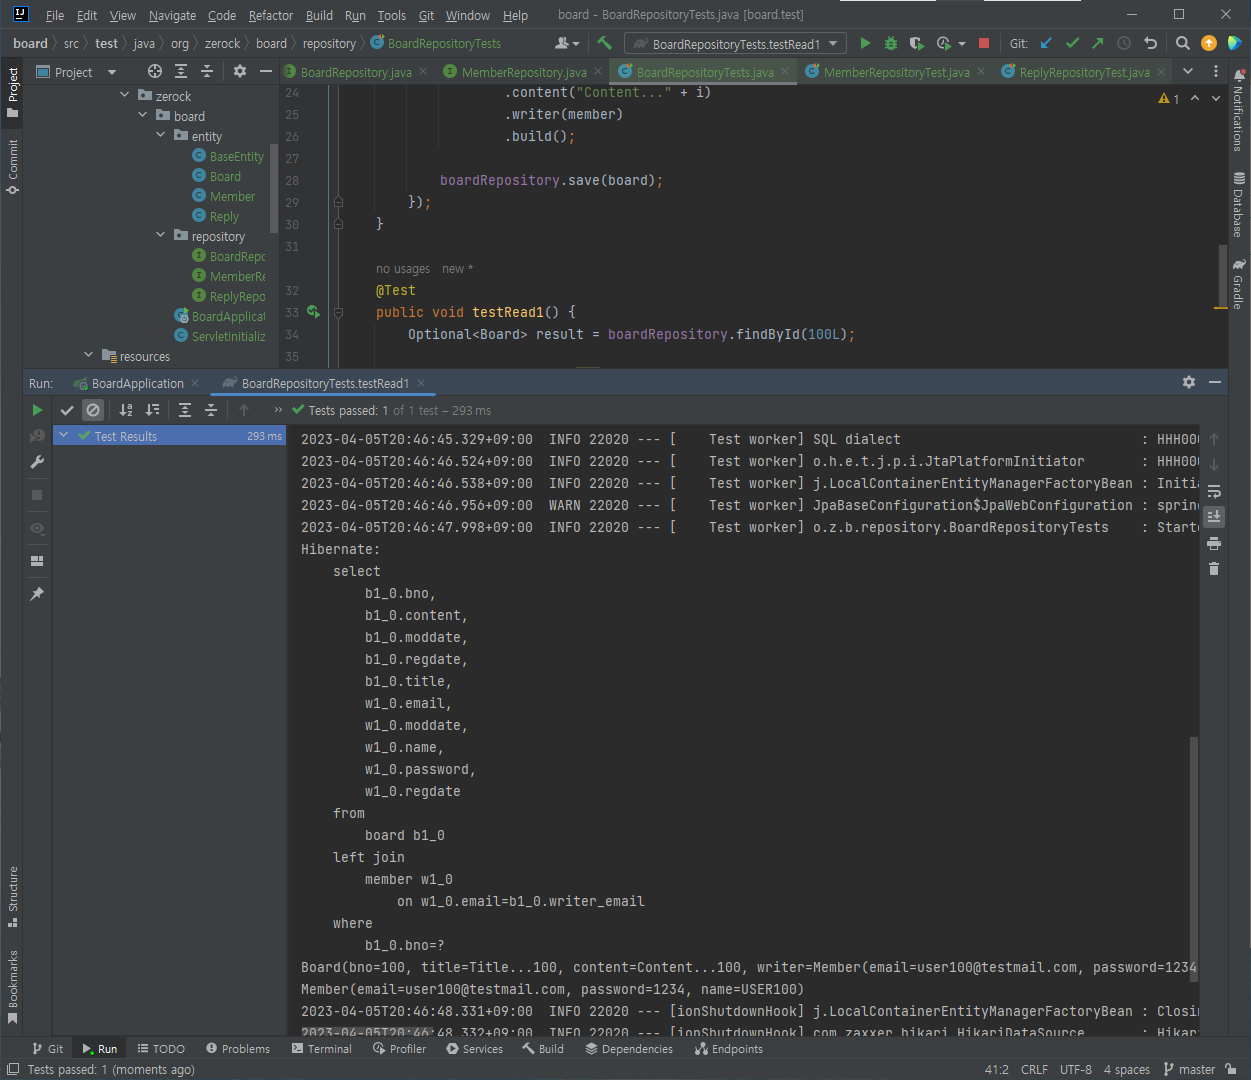Git commit checkmark icon in toolbar
This screenshot has width=1251, height=1080.
(x=1072, y=43)
